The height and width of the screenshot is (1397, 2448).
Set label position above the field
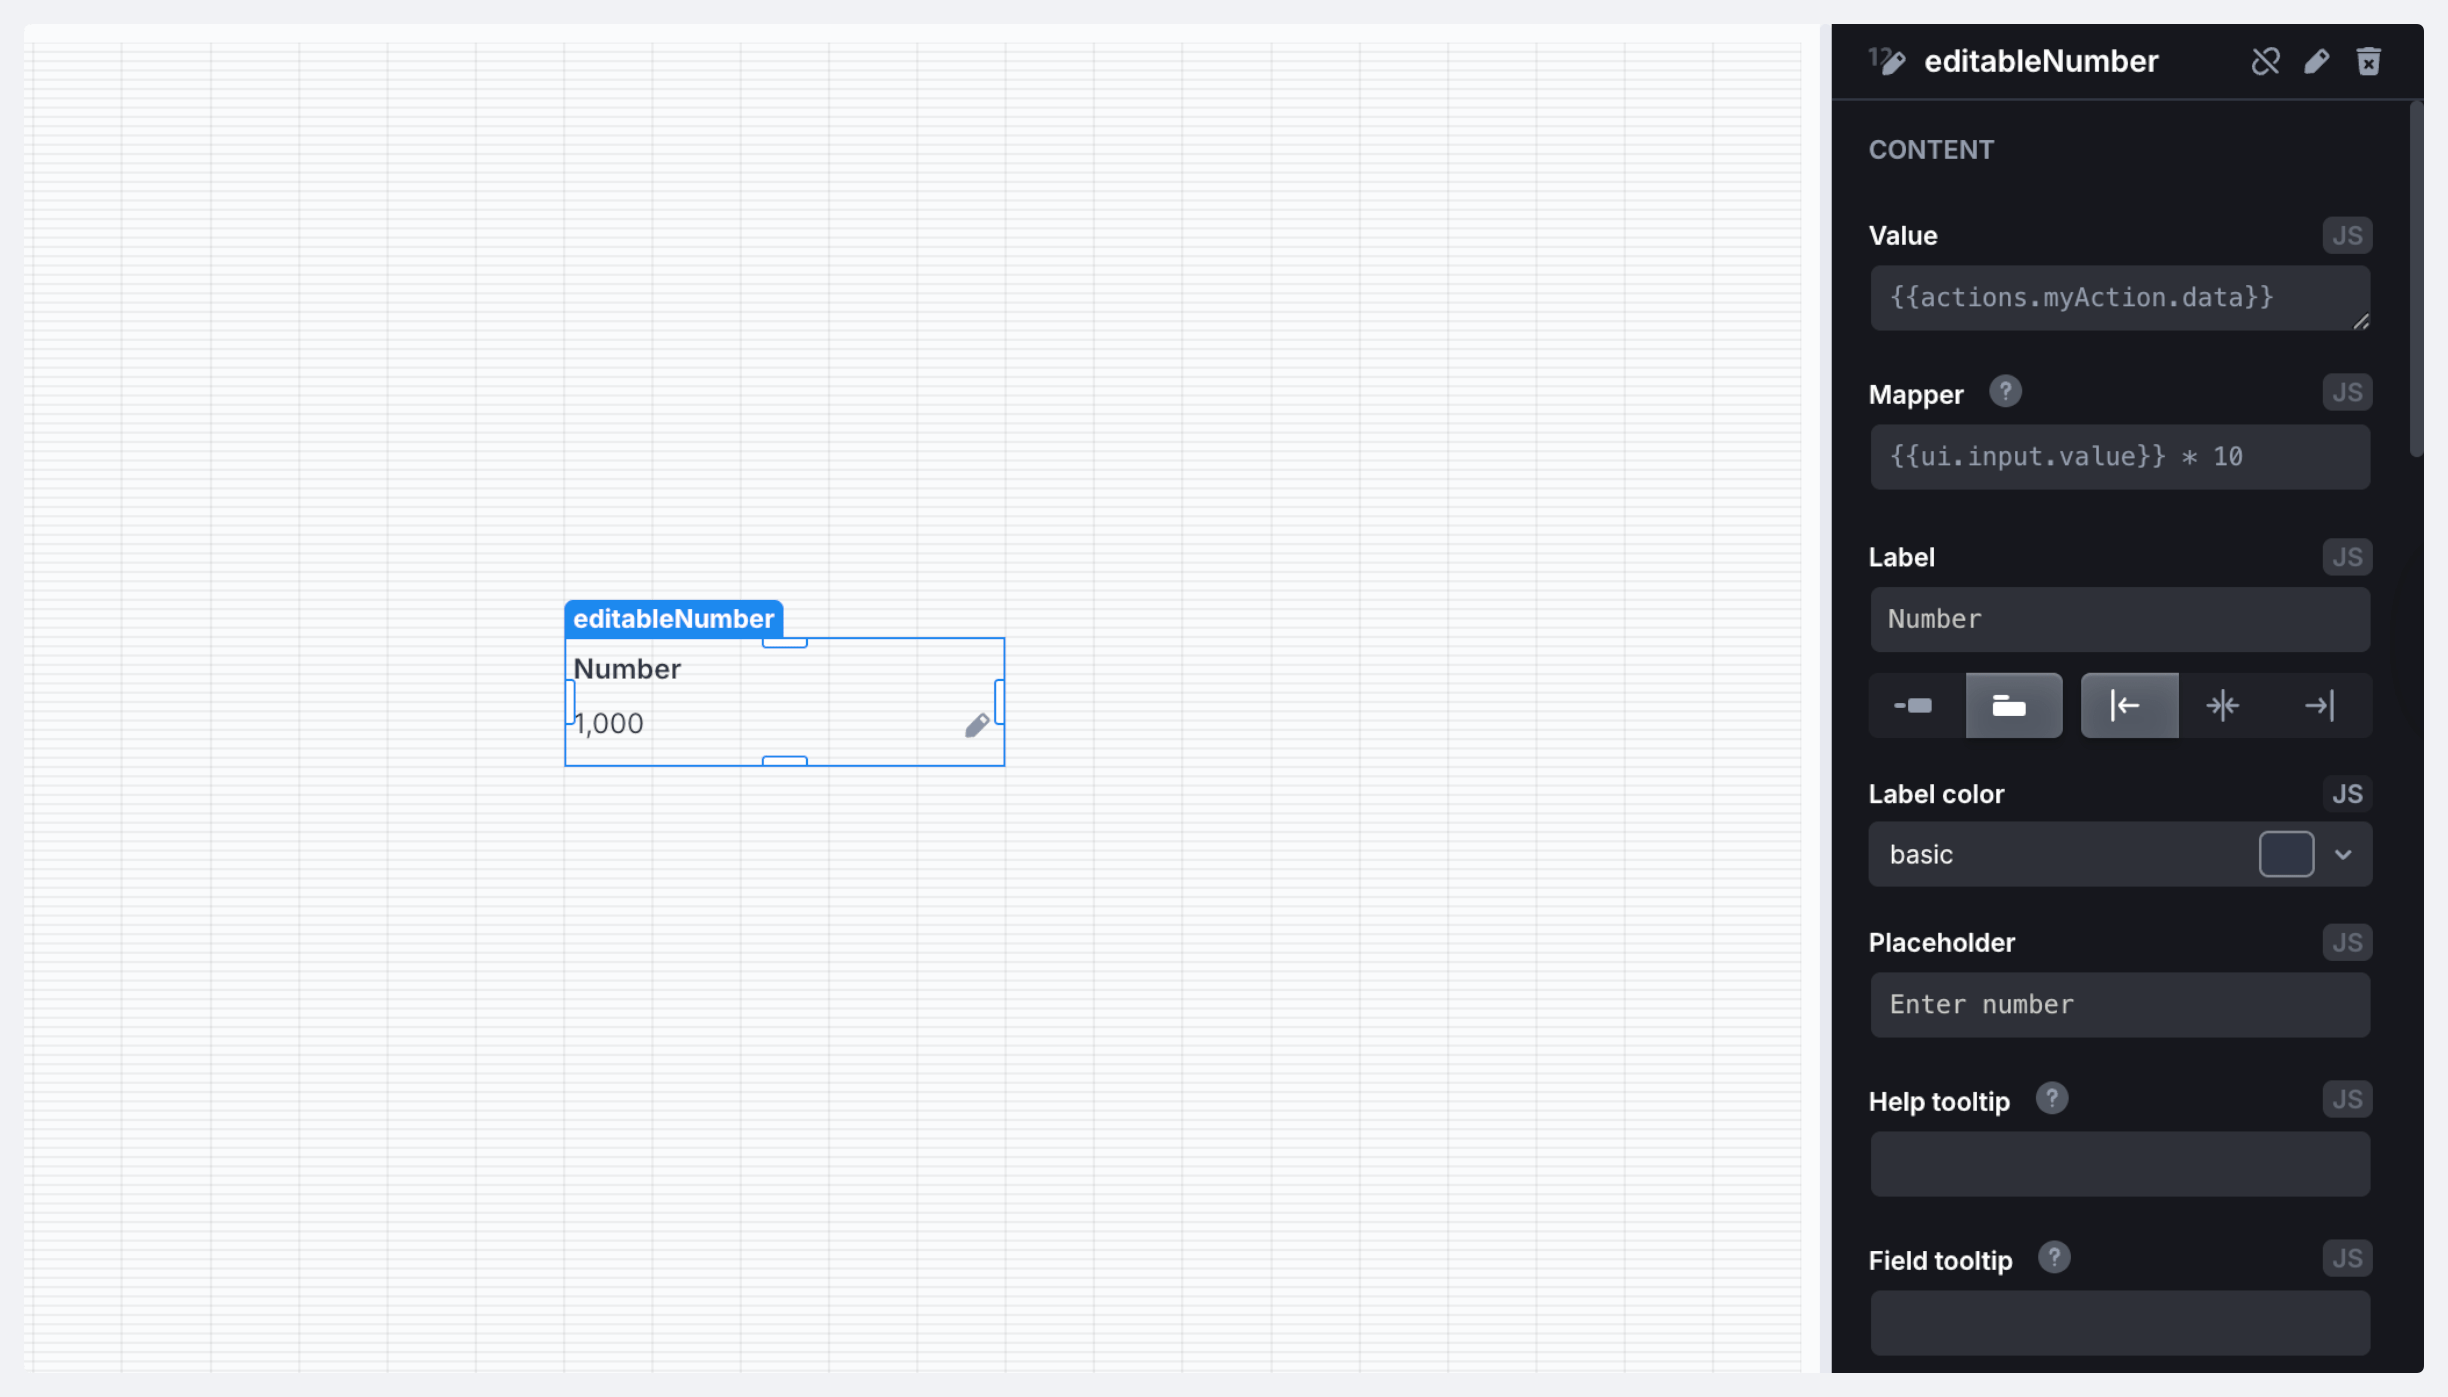click(x=2012, y=706)
